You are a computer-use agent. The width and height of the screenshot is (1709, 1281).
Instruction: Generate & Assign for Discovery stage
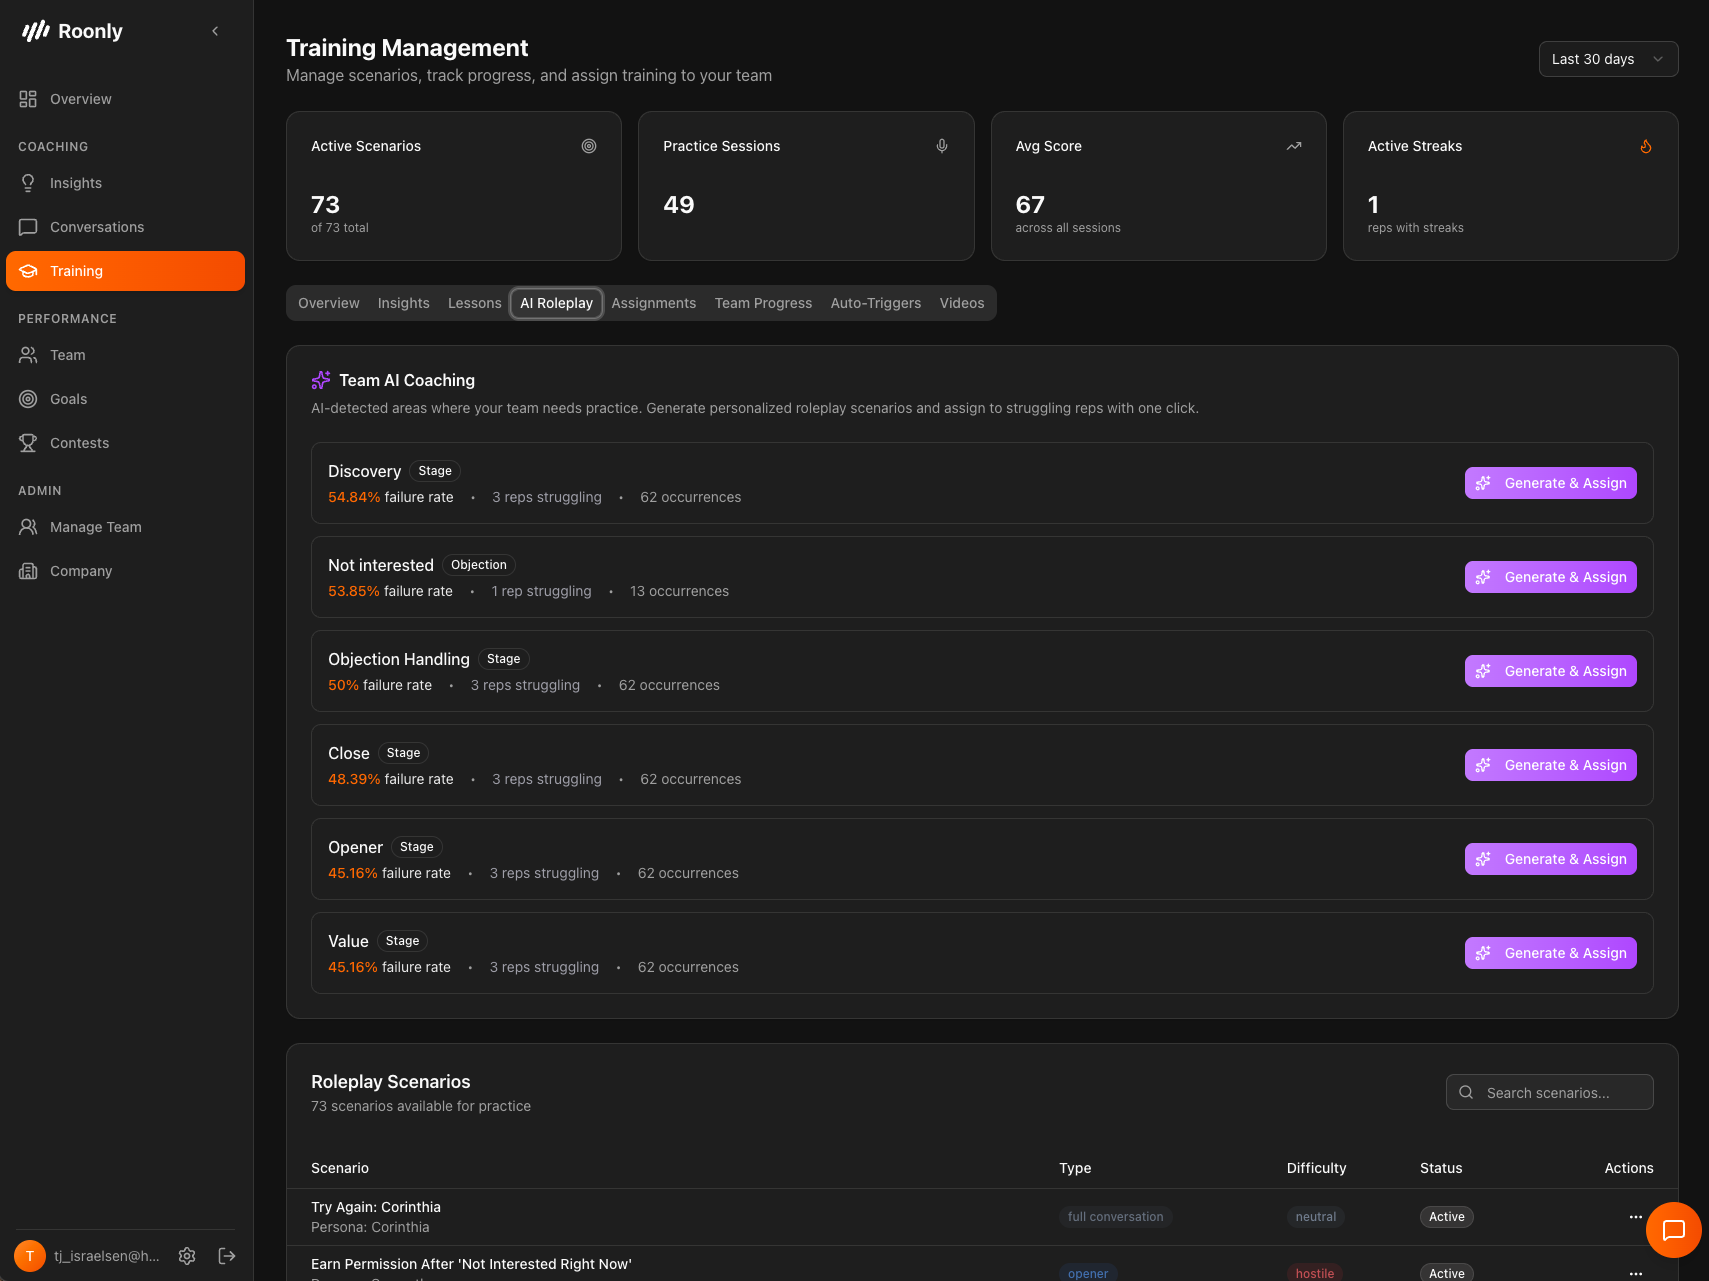tap(1550, 483)
